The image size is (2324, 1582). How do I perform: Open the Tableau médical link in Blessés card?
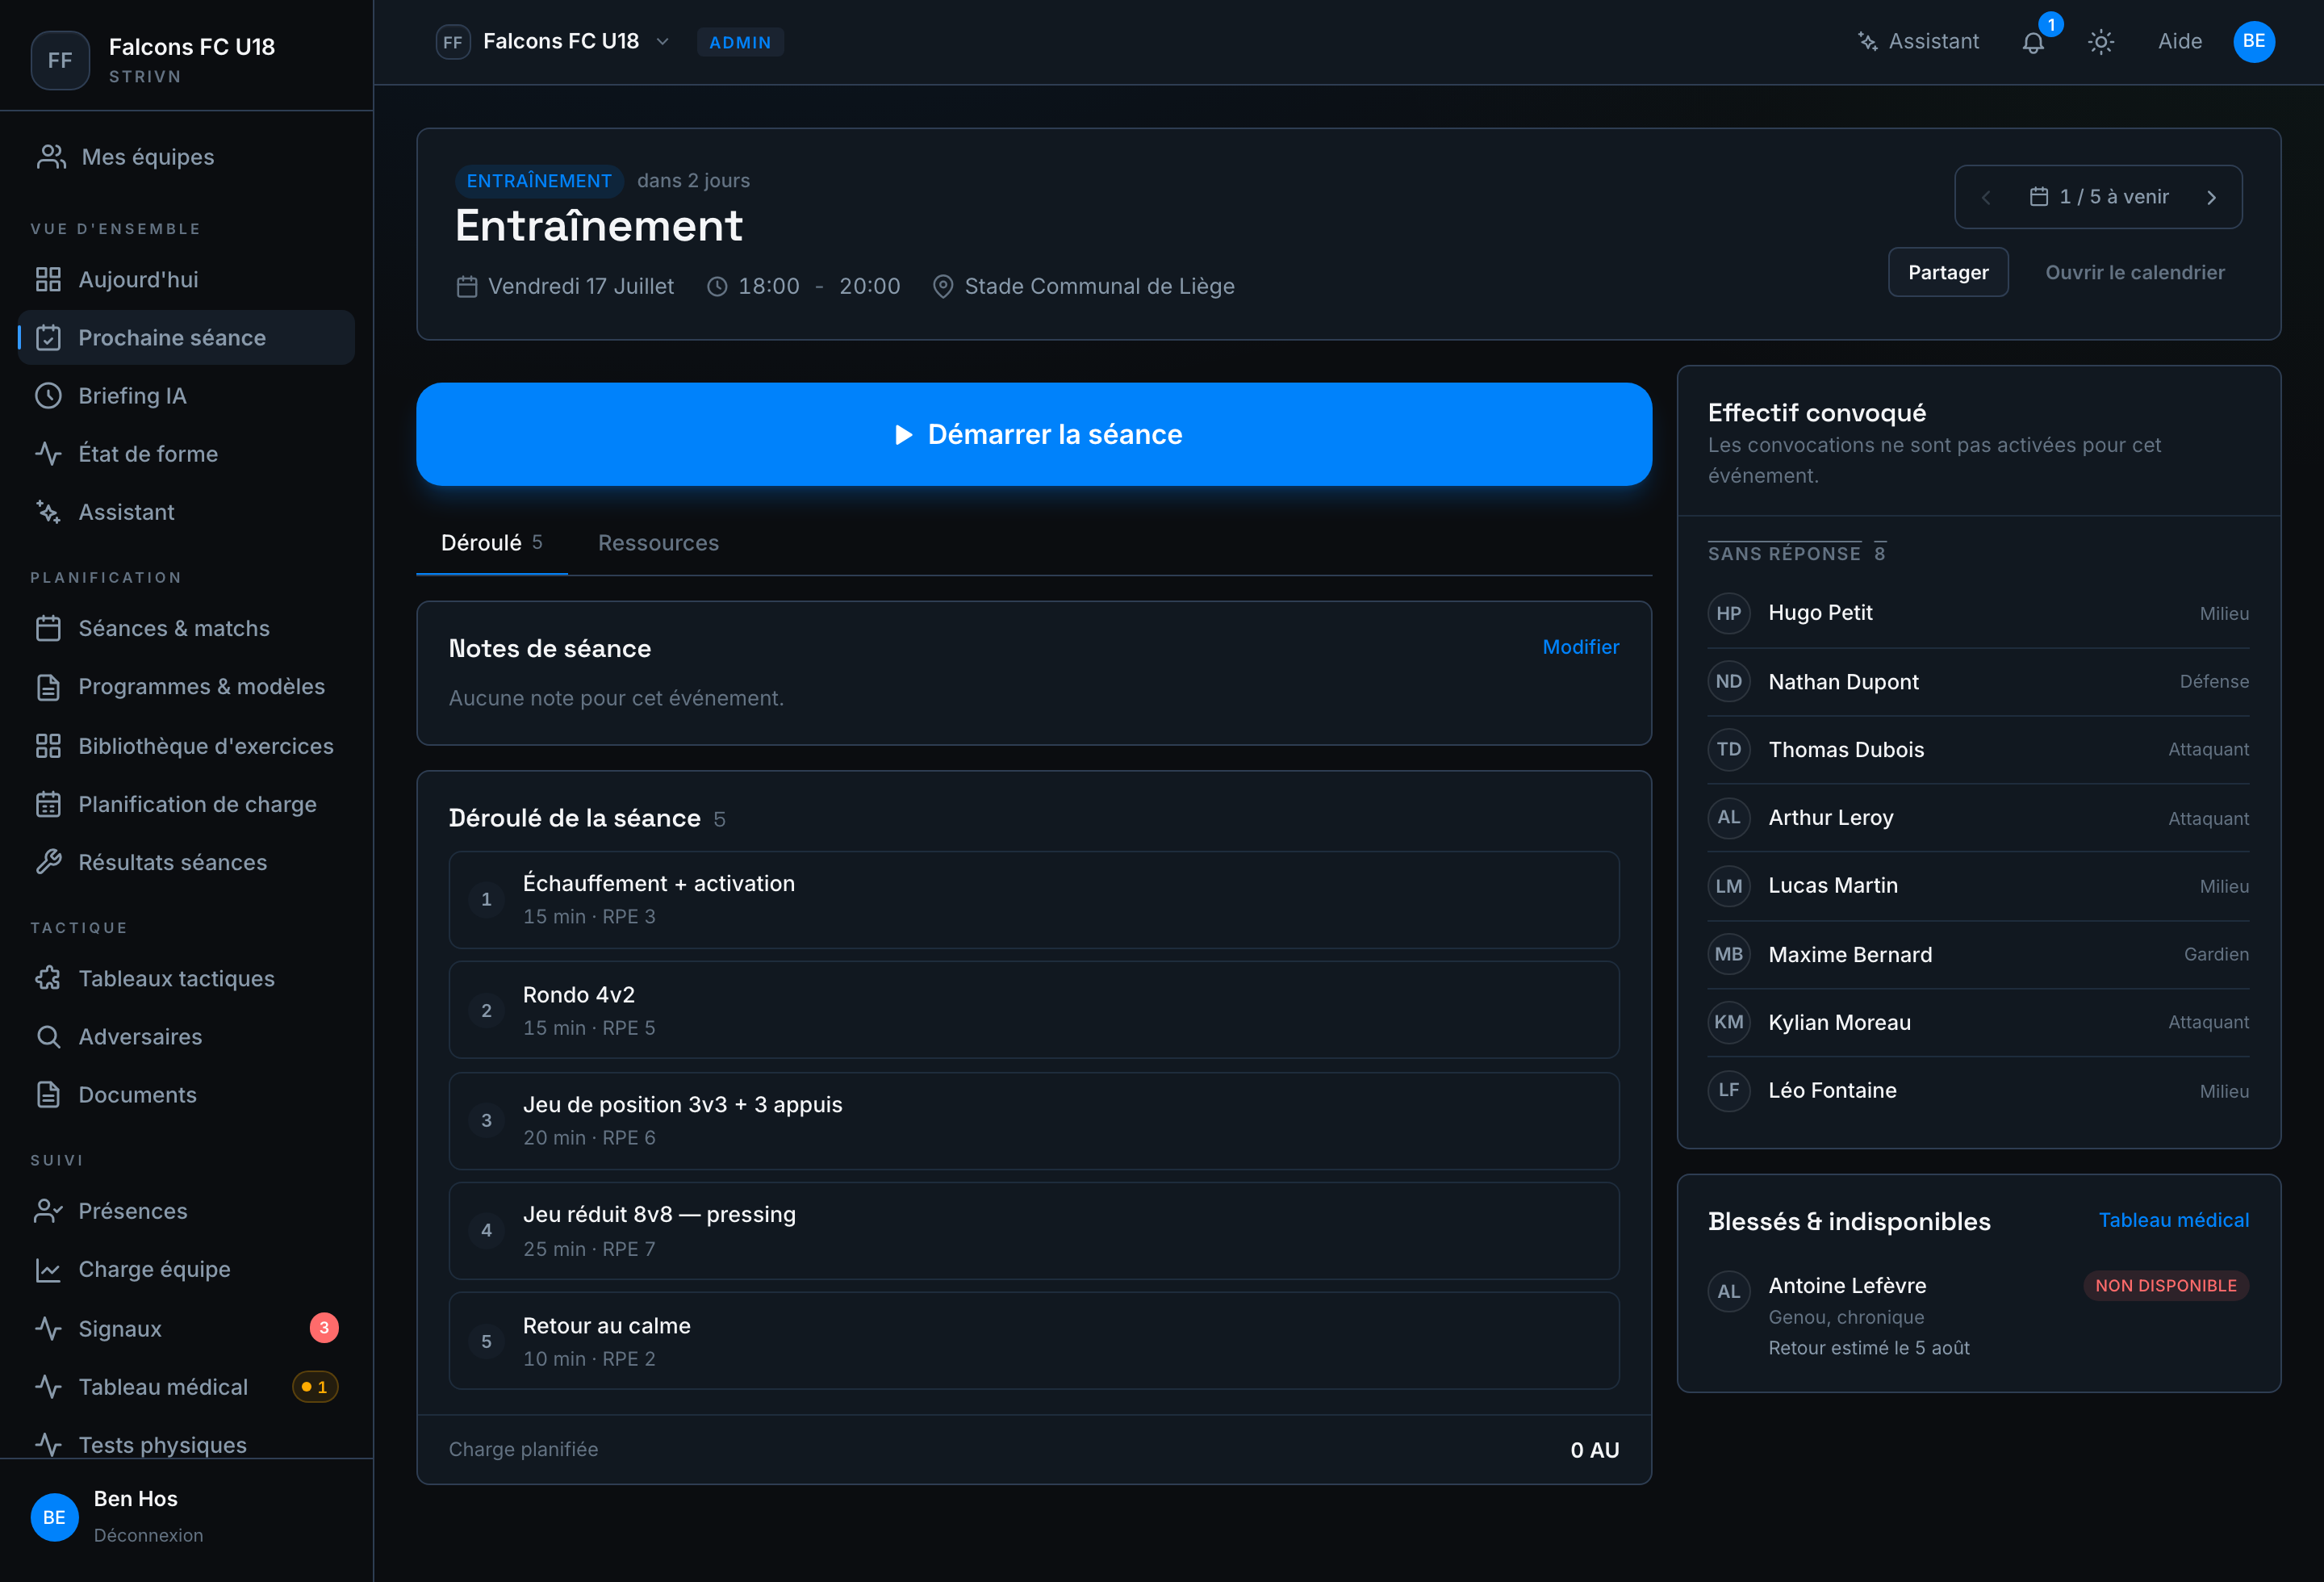[2173, 1220]
